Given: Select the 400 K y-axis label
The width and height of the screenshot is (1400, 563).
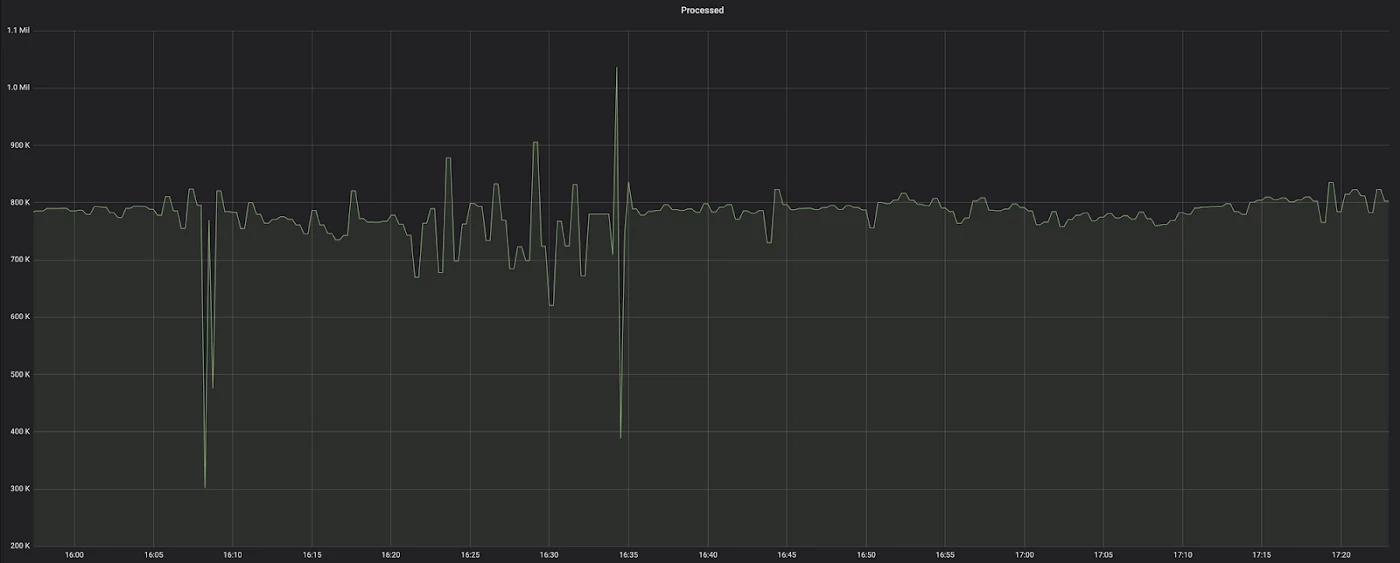Looking at the screenshot, I should pyautogui.click(x=20, y=431).
